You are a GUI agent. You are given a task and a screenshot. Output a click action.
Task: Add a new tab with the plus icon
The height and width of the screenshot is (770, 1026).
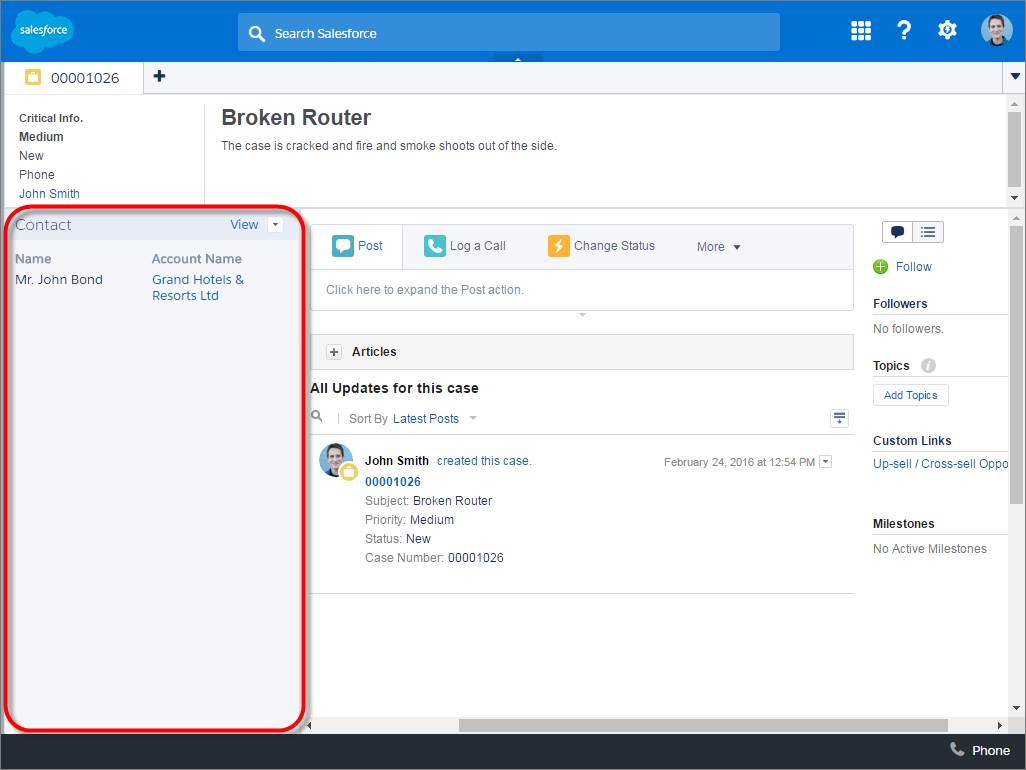pyautogui.click(x=159, y=77)
